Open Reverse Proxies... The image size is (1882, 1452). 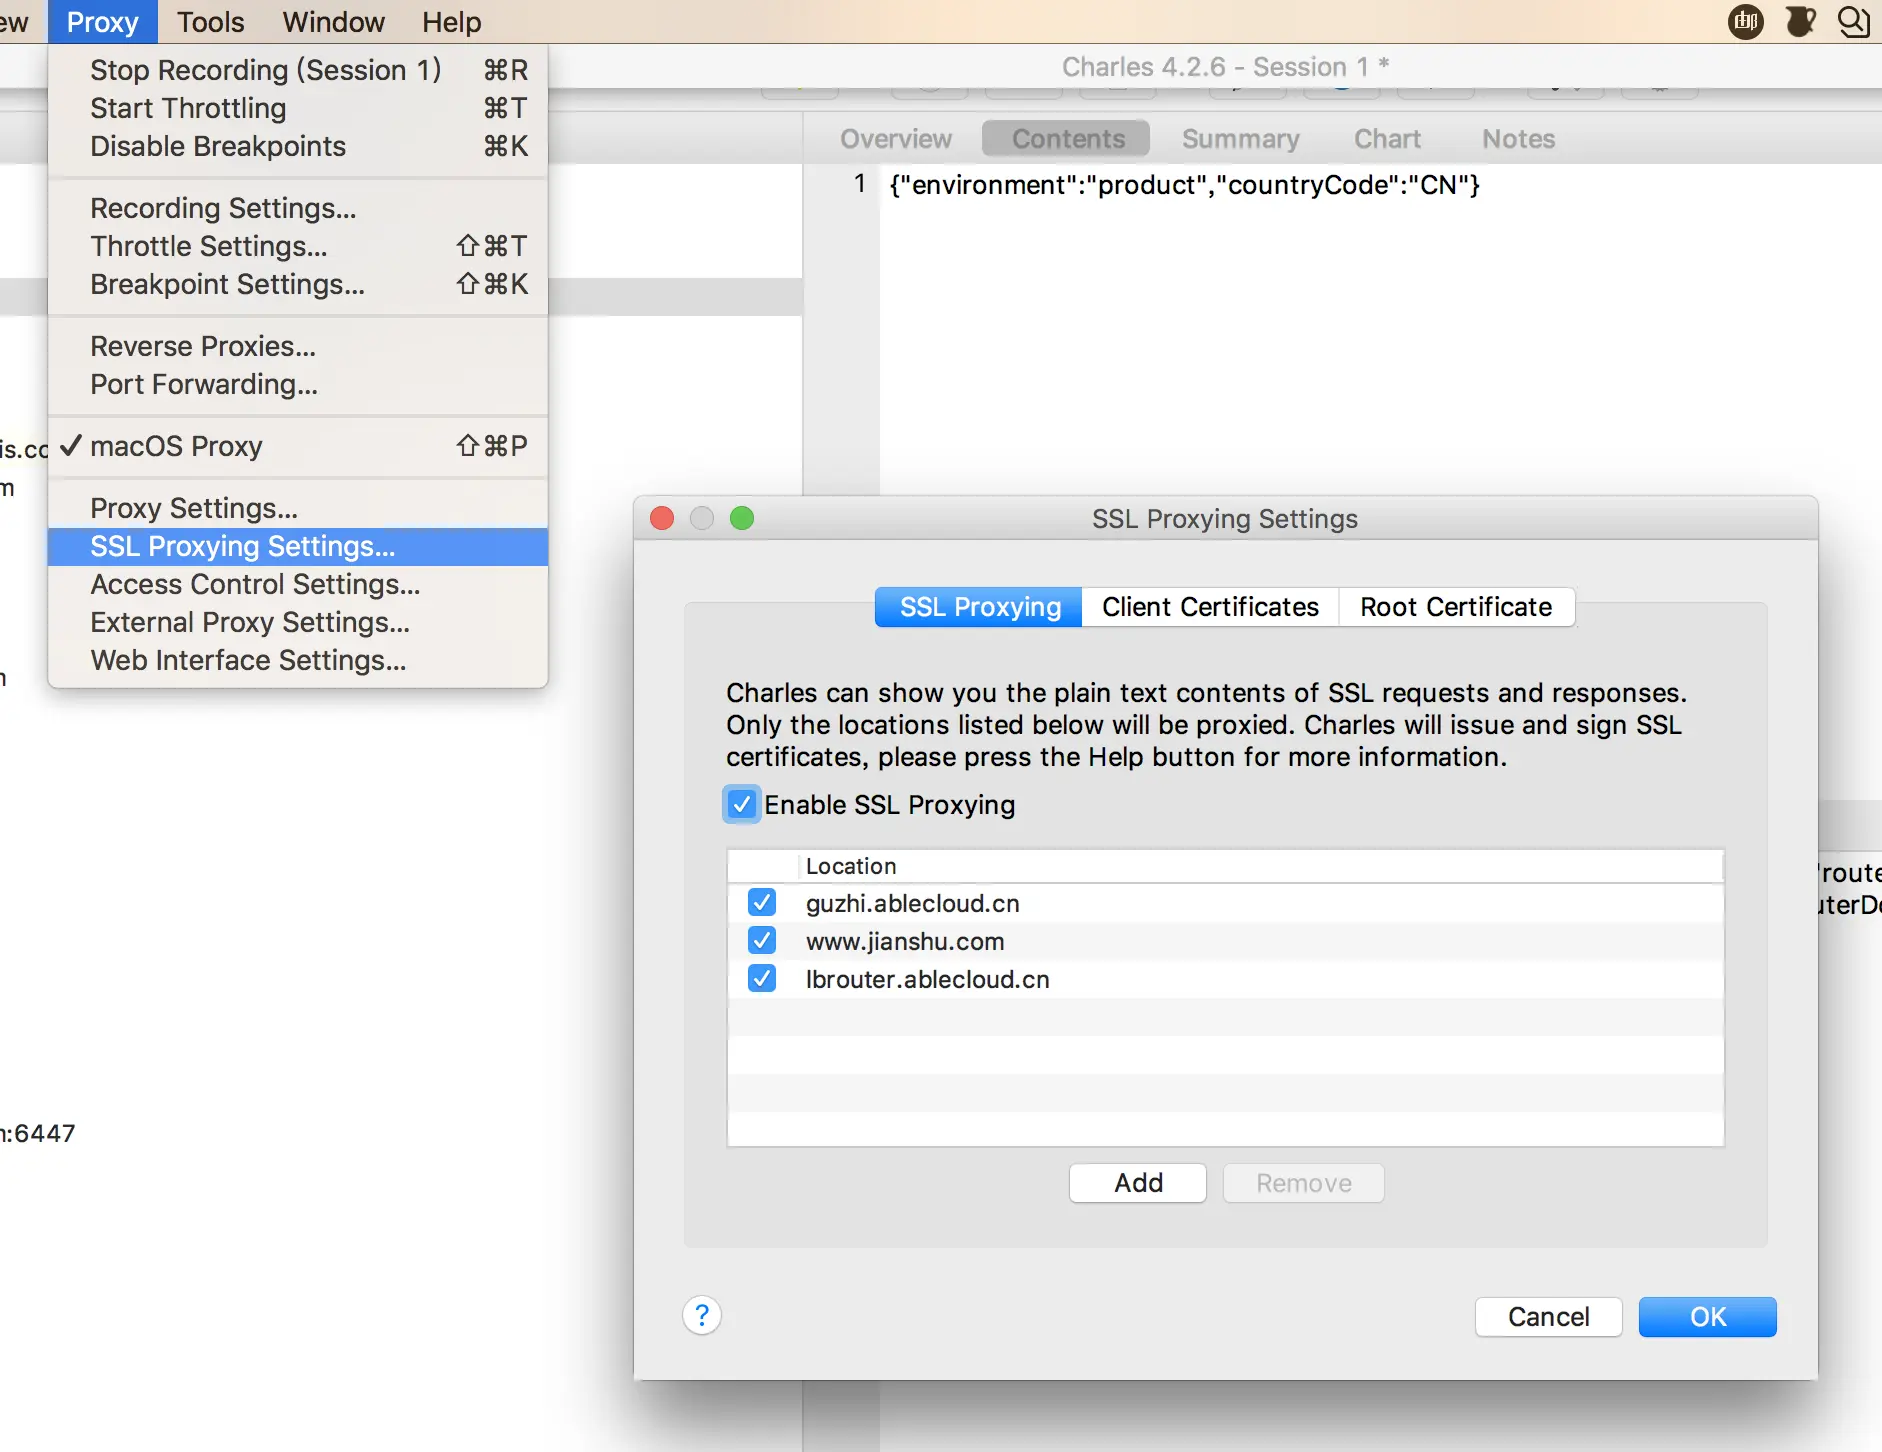click(298, 346)
